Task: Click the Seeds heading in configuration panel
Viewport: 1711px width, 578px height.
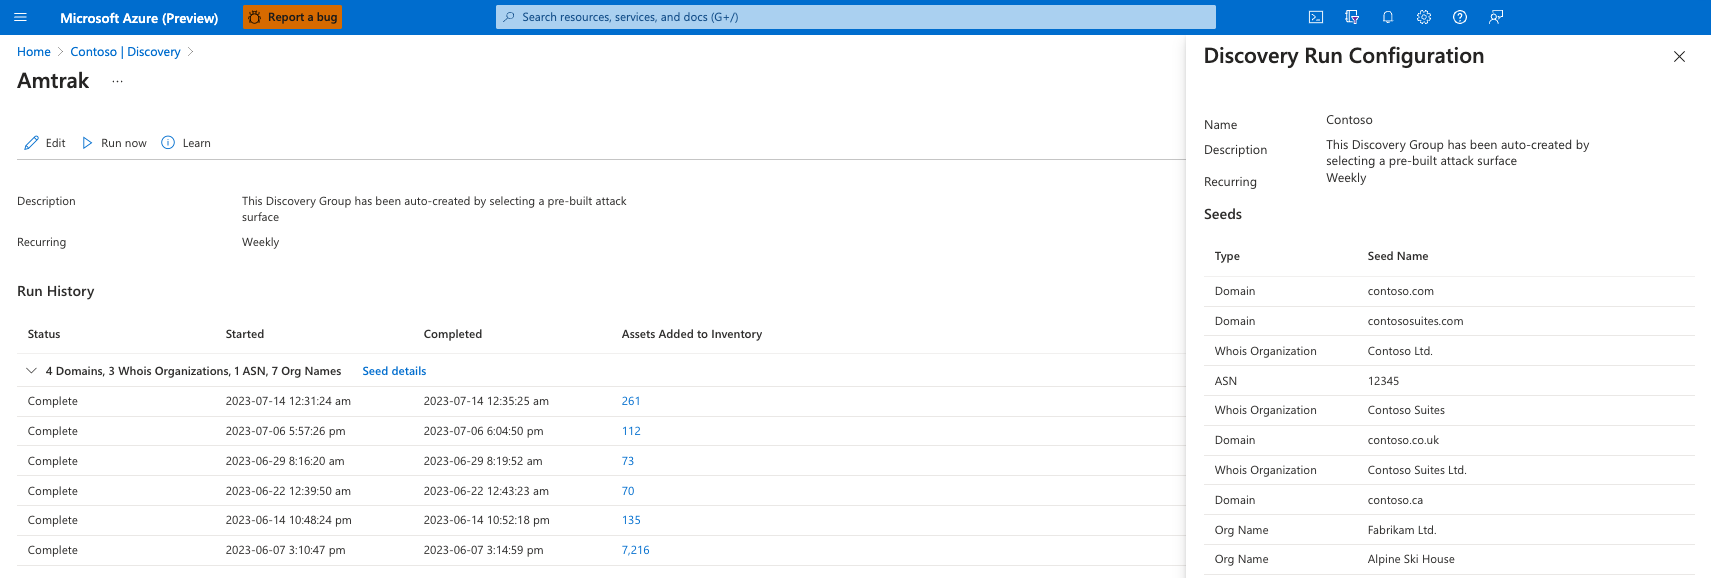Action: pyautogui.click(x=1223, y=214)
